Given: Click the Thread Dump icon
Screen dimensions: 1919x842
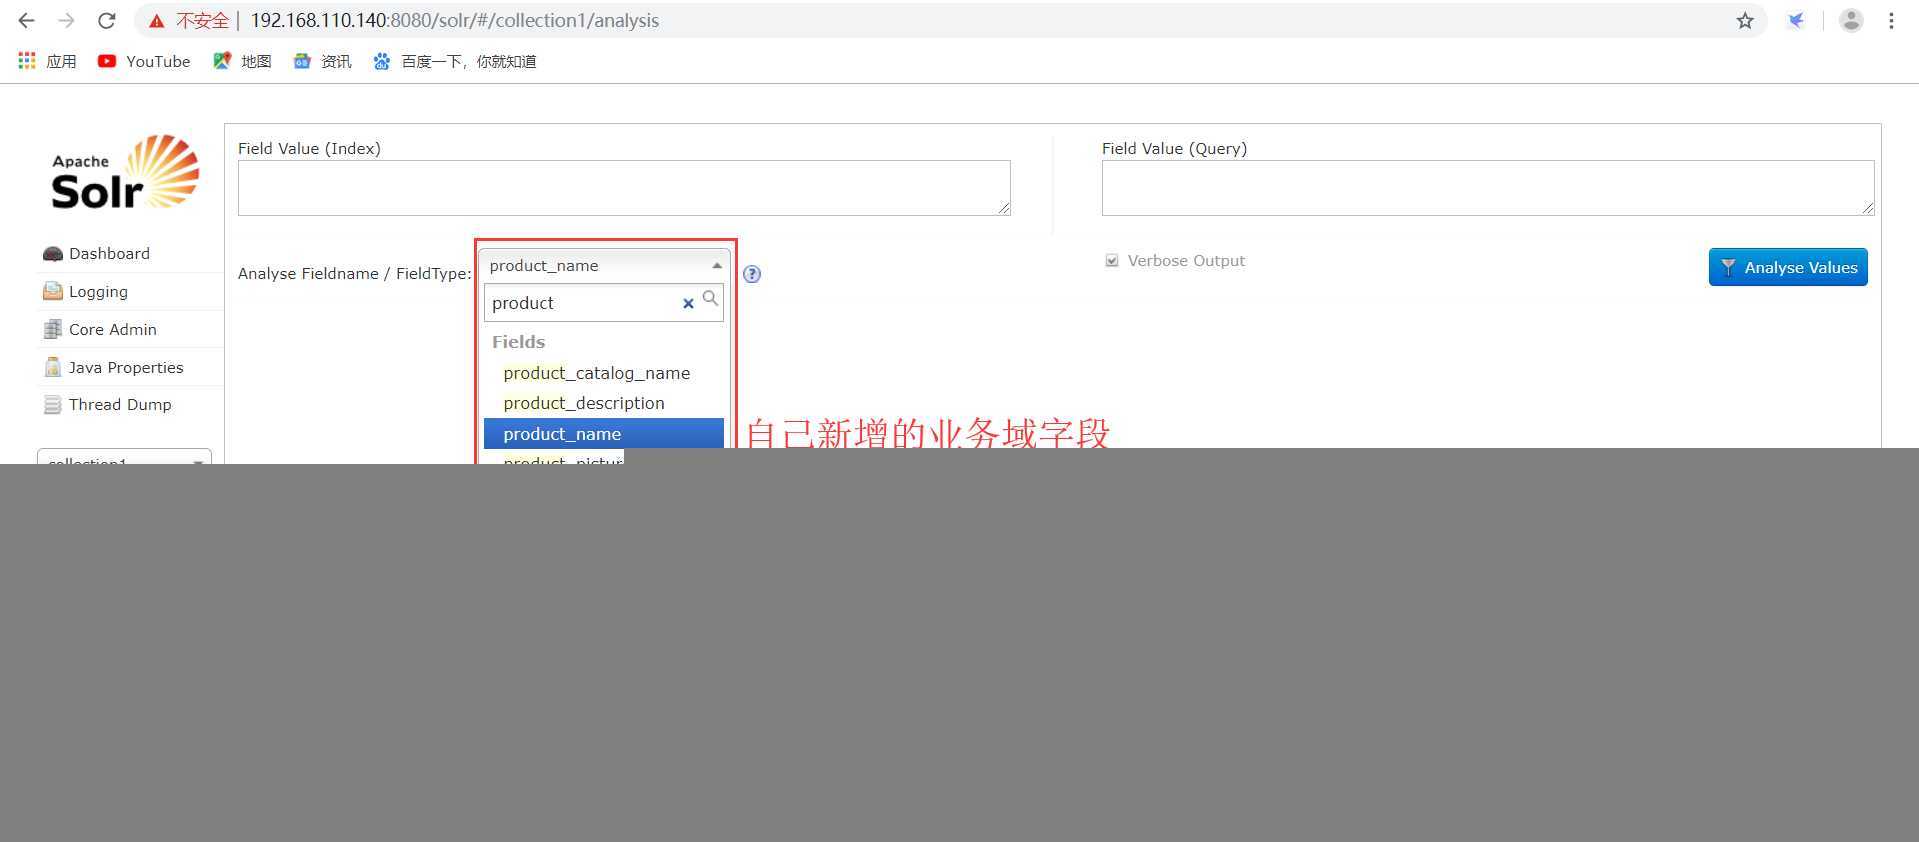Looking at the screenshot, I should tap(53, 404).
